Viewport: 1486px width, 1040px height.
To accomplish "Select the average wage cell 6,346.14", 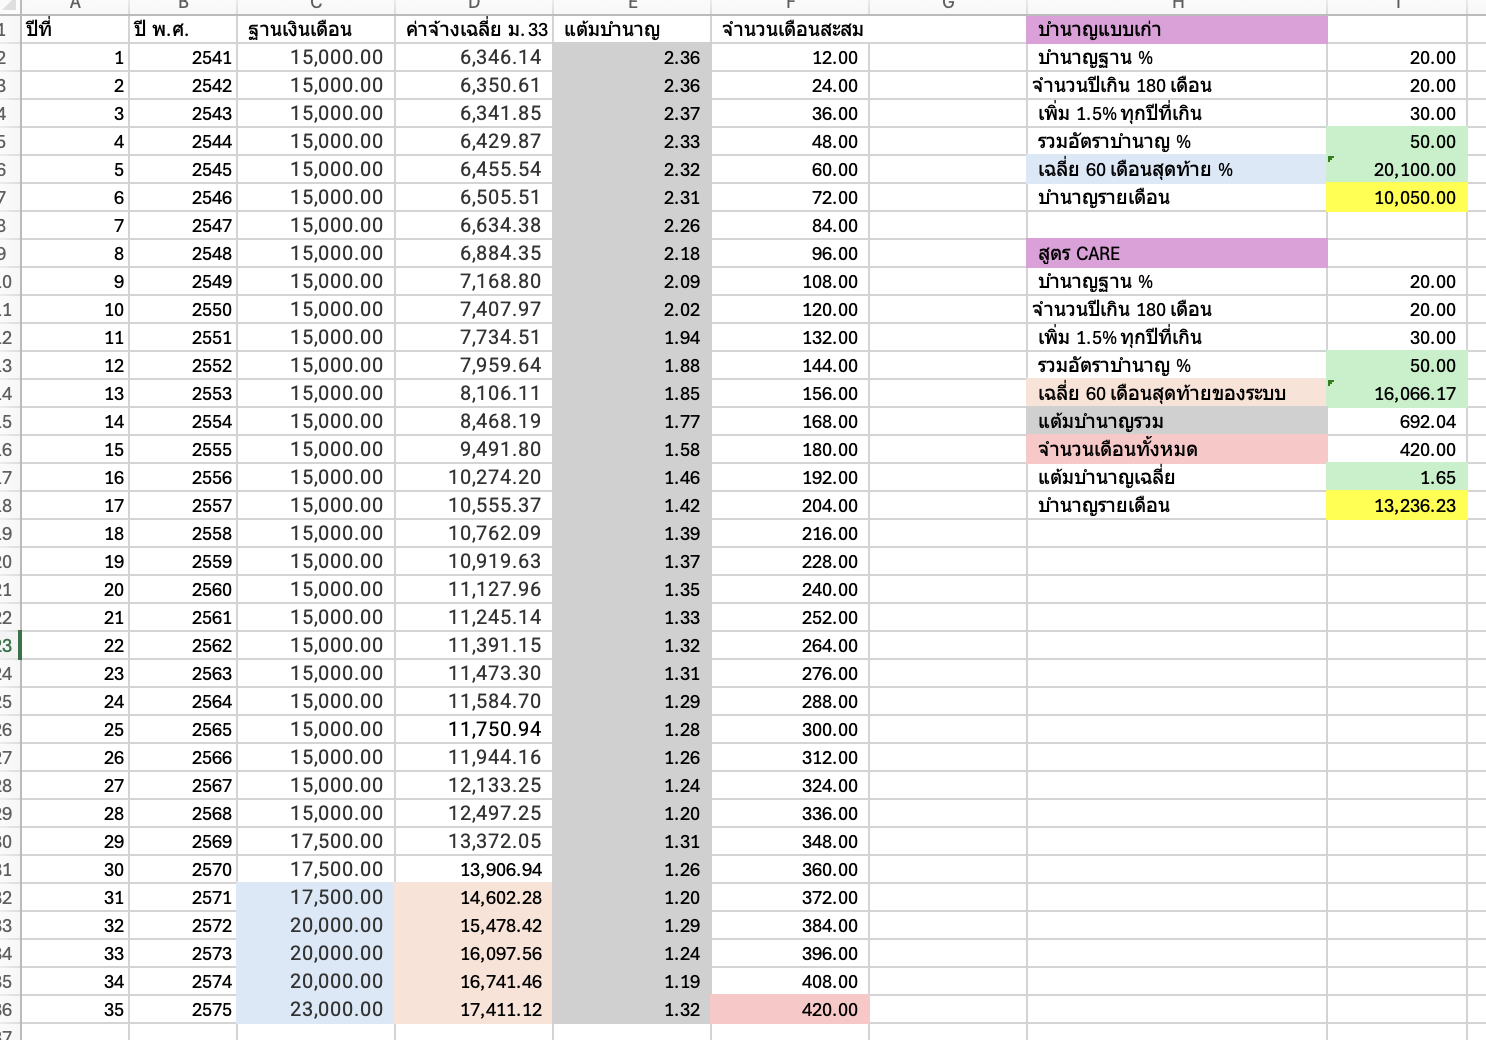I will [x=474, y=57].
